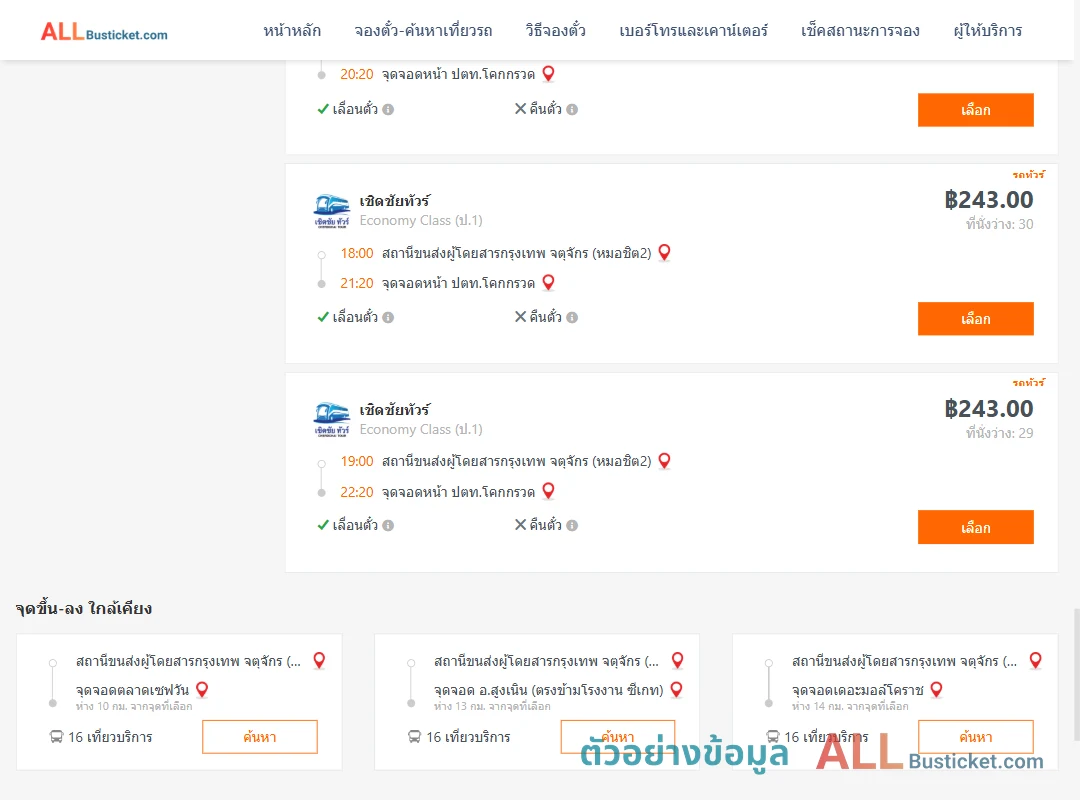This screenshot has width=1080, height=800.
Task: Click เลื่อนตั๋ว info icon in 18:00 trip
Action: coord(388,318)
